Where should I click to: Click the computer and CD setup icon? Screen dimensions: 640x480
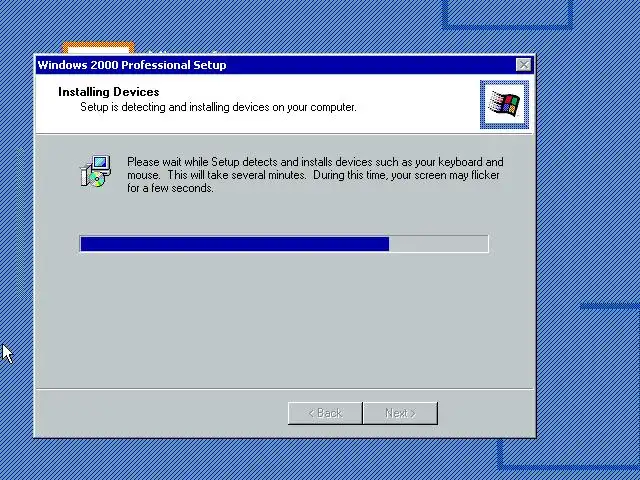[x=96, y=171]
